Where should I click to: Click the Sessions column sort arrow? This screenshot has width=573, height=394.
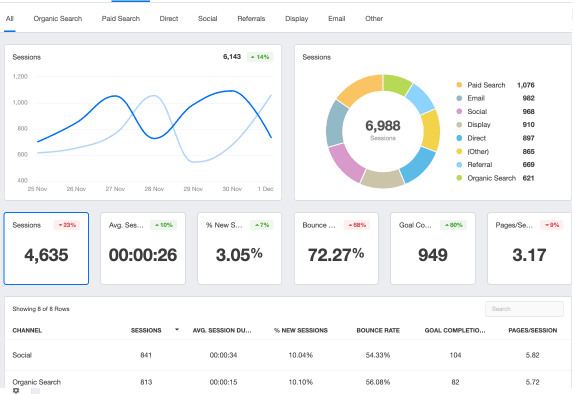(177, 330)
